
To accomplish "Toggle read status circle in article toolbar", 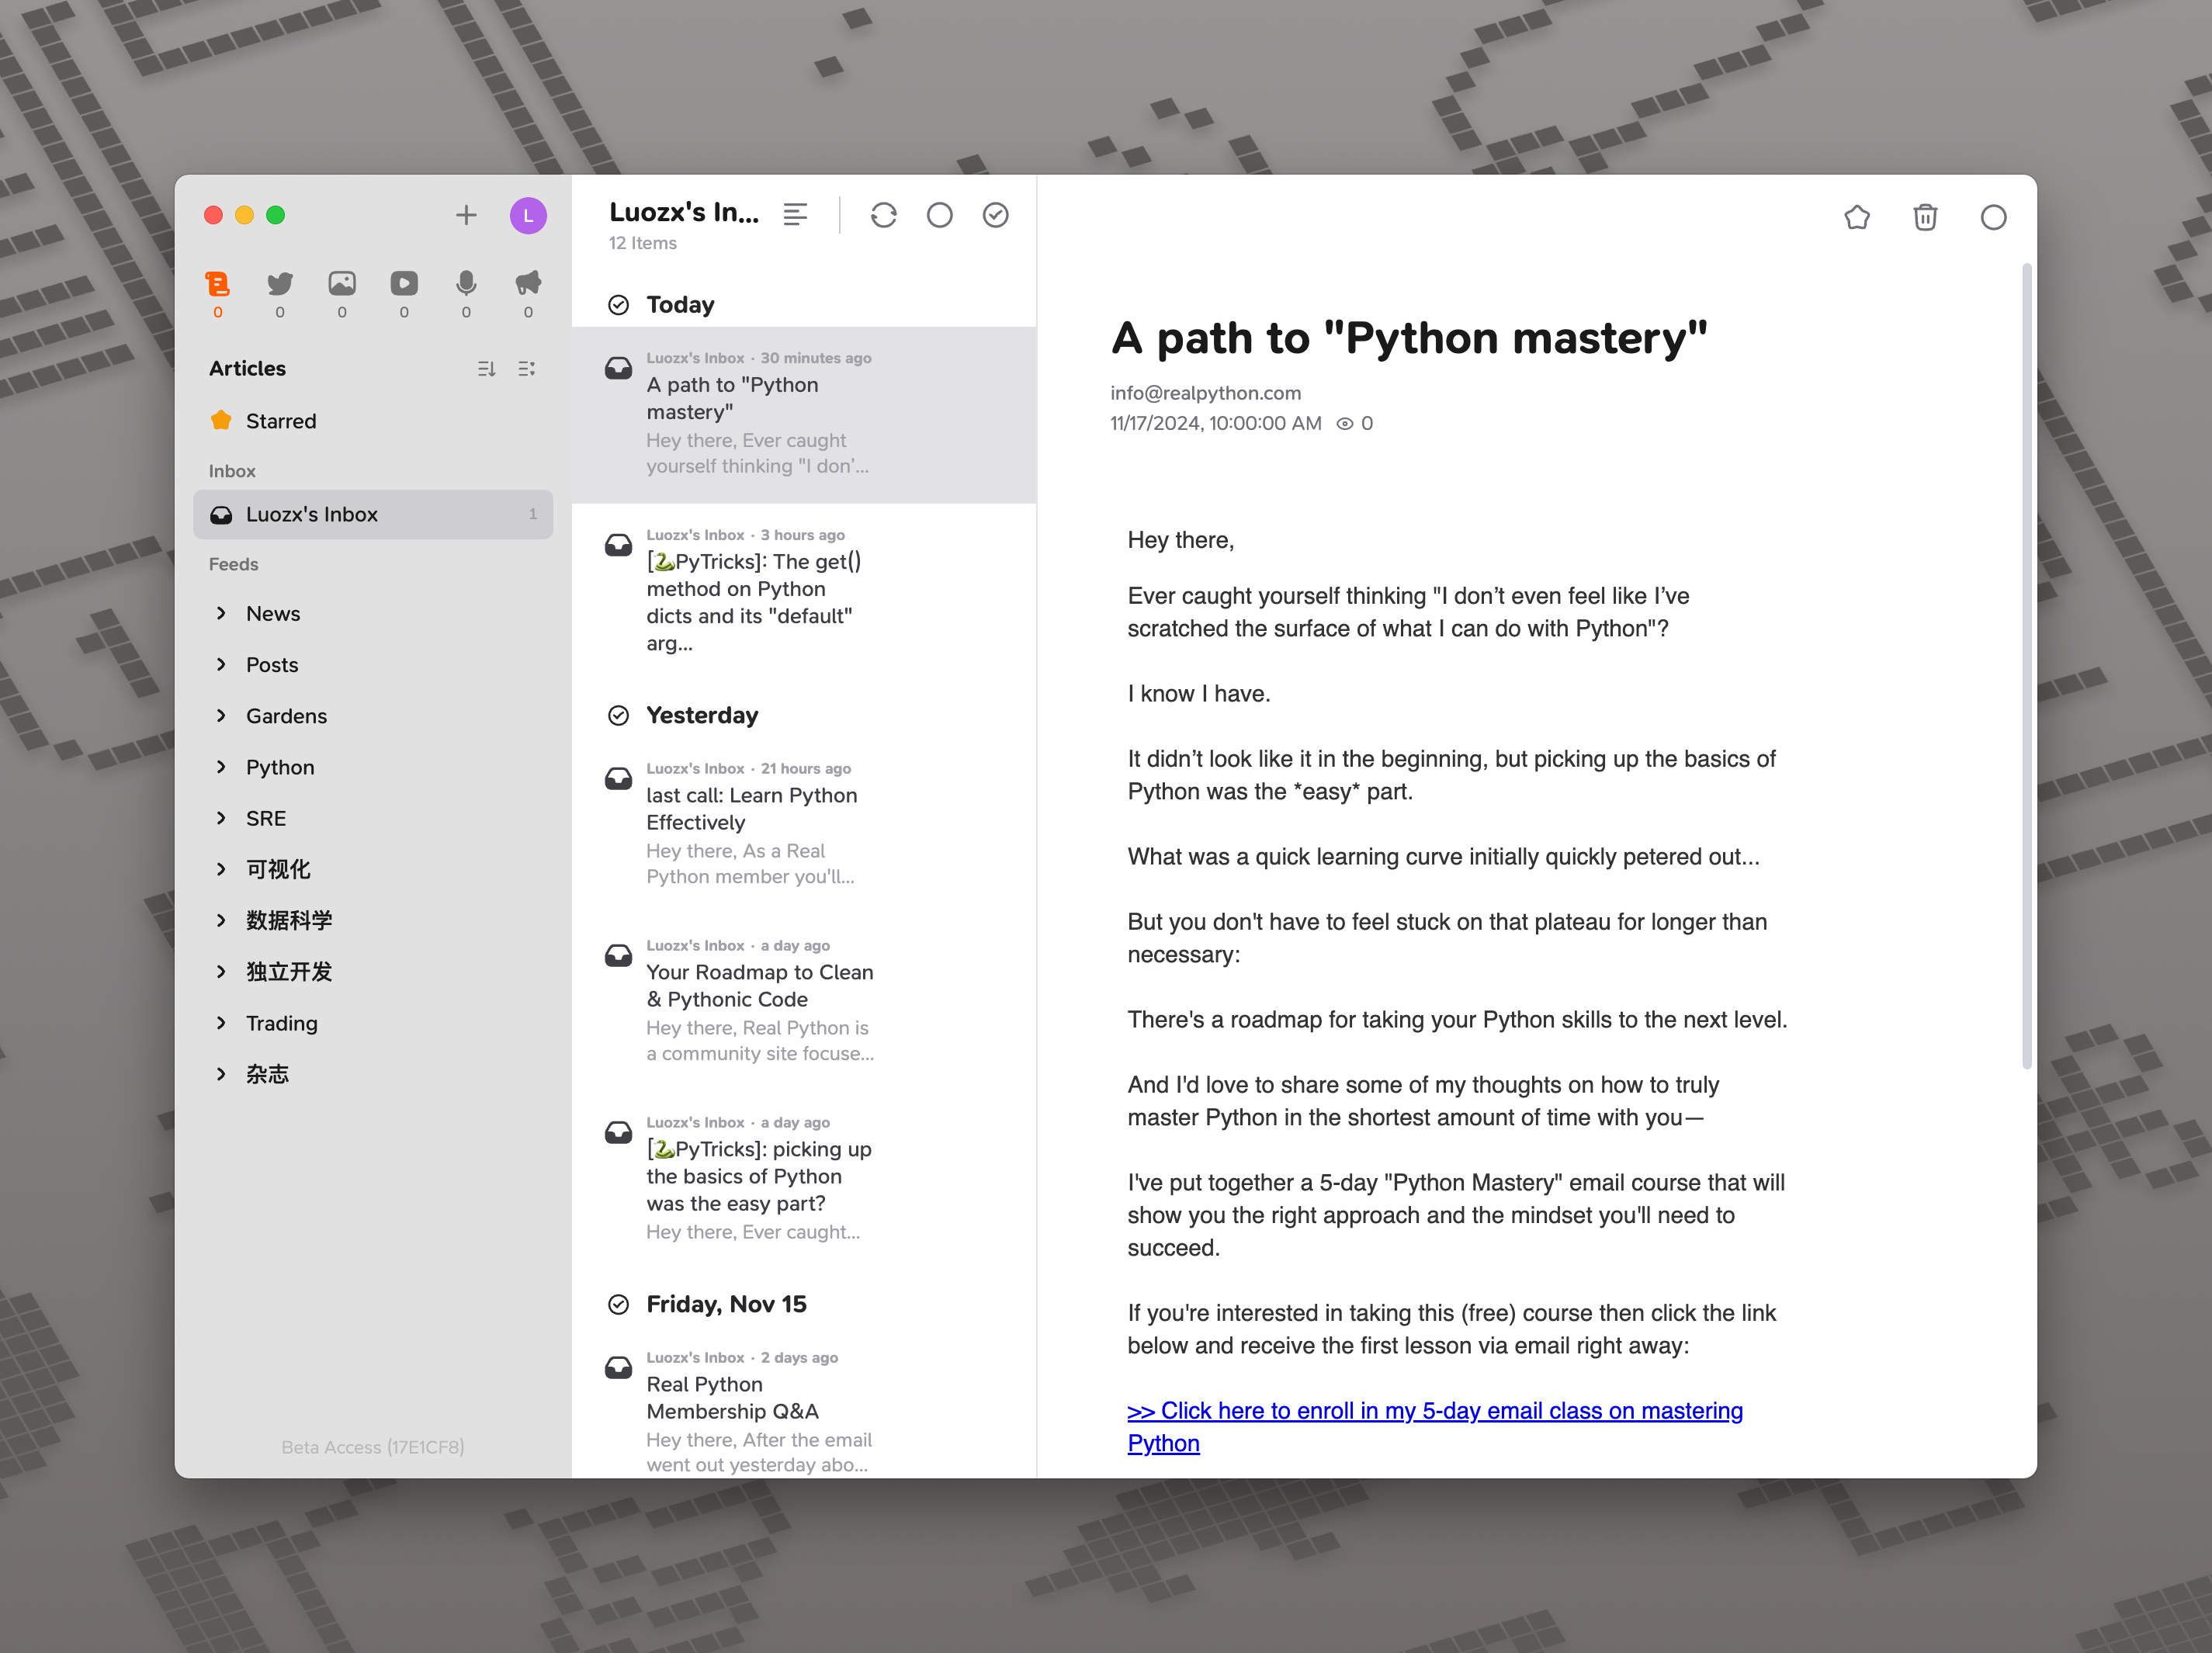I will click(1993, 217).
